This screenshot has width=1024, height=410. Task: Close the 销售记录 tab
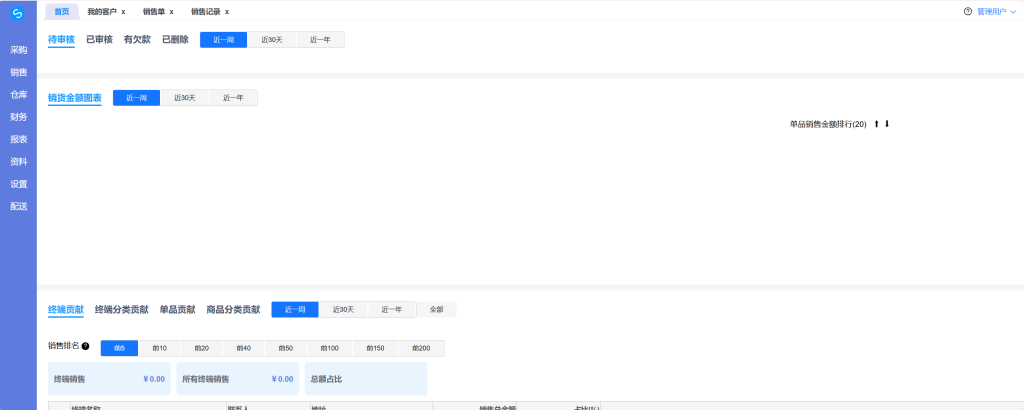pyautogui.click(x=227, y=12)
